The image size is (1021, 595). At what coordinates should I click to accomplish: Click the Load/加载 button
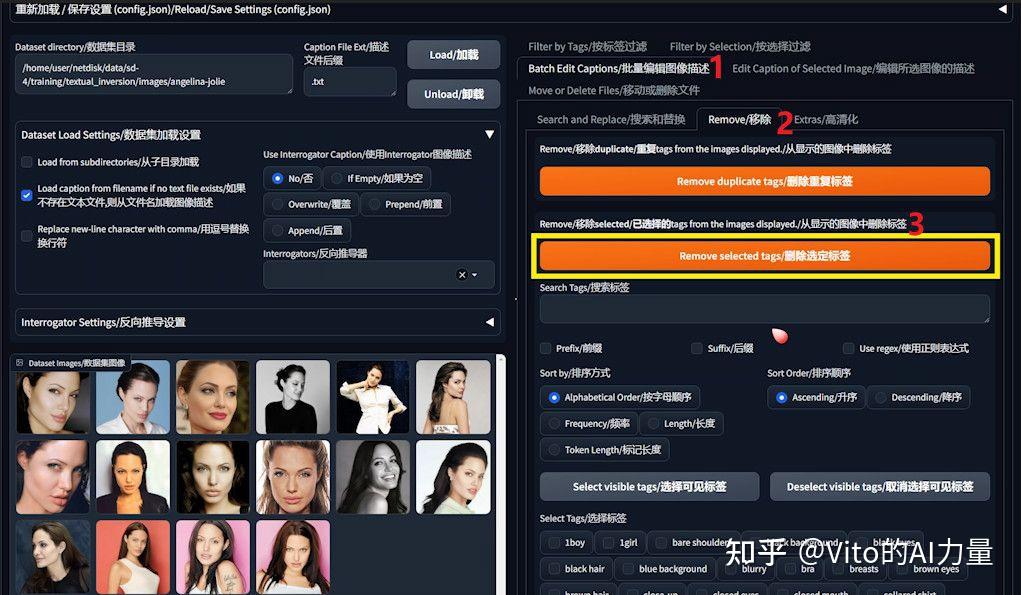453,54
